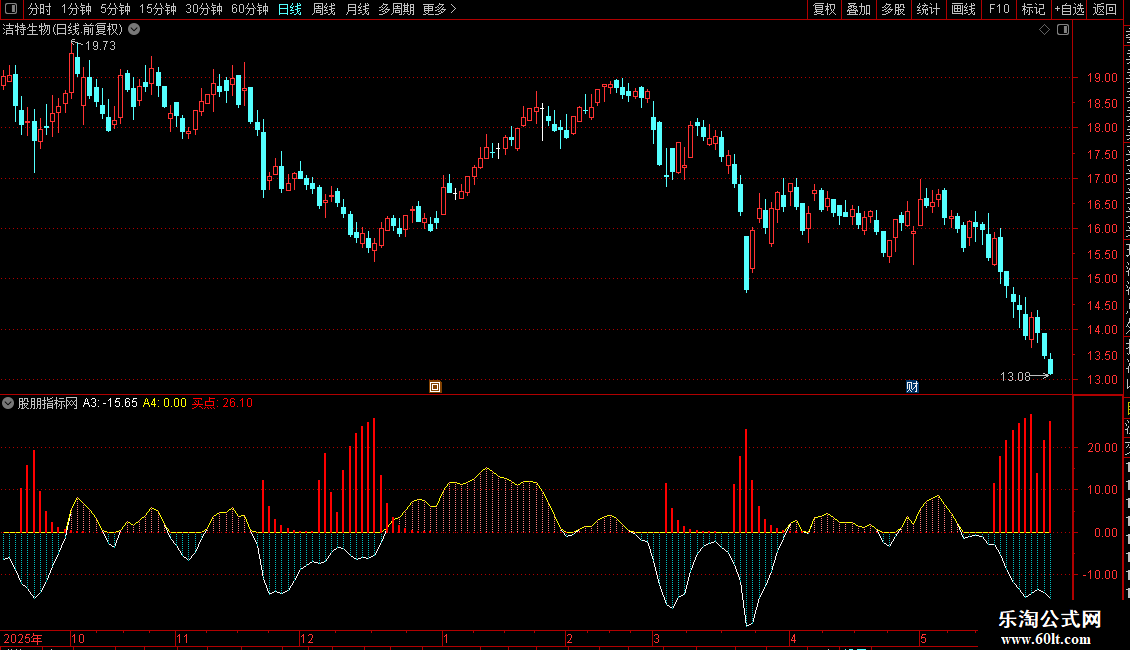Switch to 月线 monthly chart

pyautogui.click(x=357, y=9)
